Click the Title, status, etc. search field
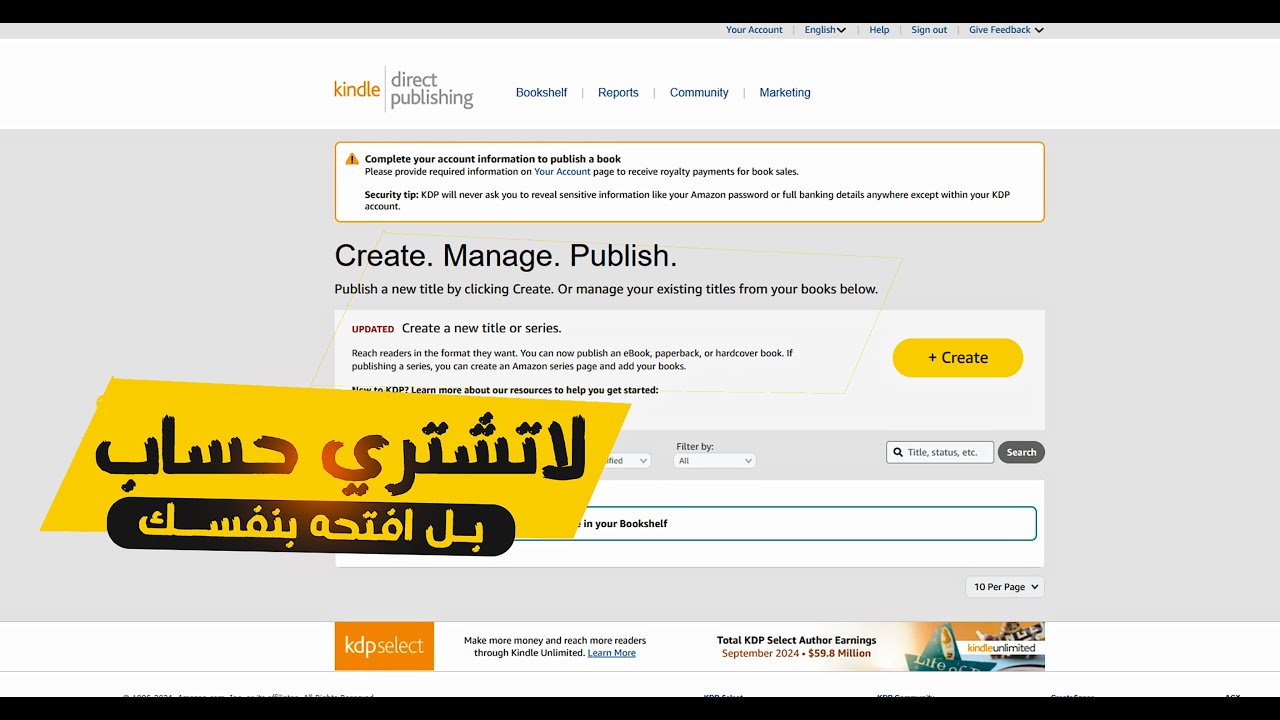The width and height of the screenshot is (1280, 720). [940, 452]
